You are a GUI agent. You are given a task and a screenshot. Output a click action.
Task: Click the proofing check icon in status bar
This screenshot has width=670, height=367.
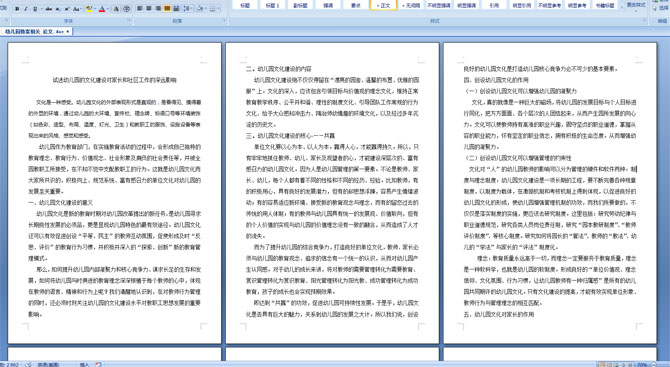(28, 364)
